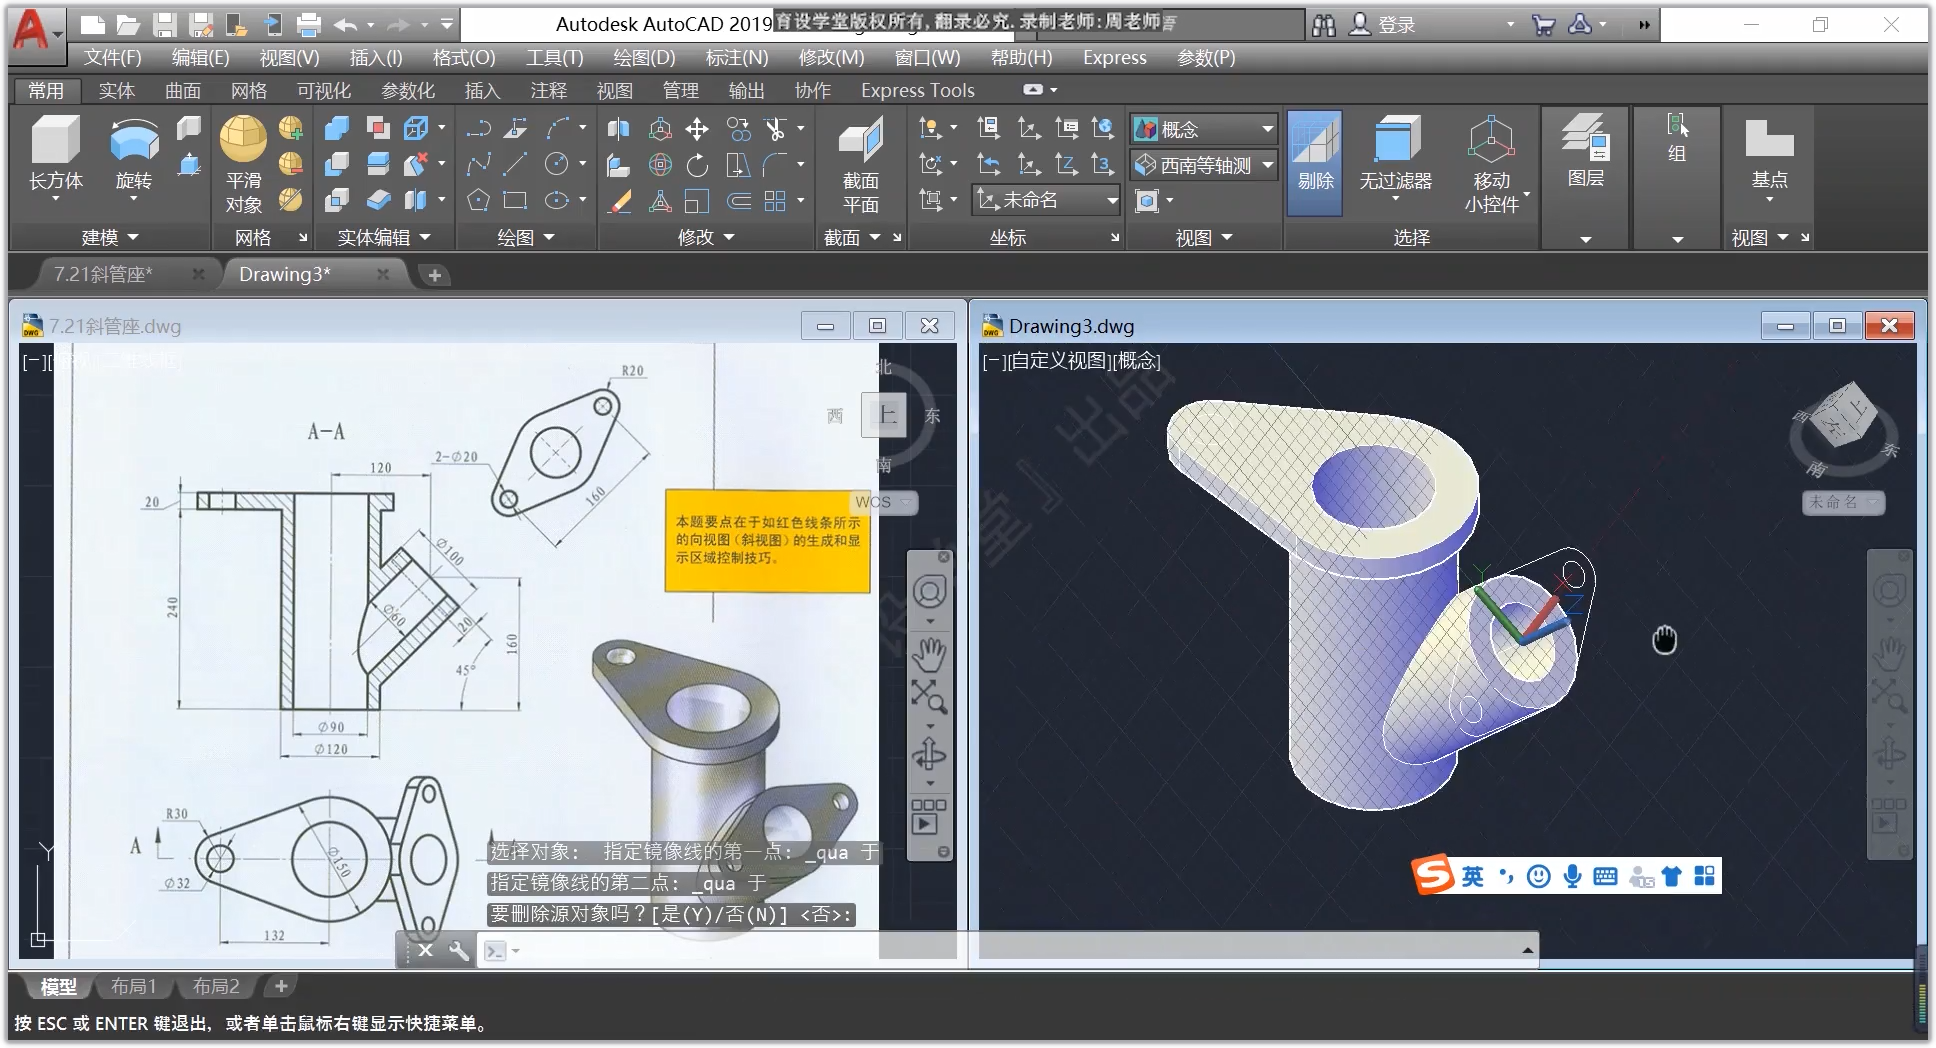The width and height of the screenshot is (1936, 1048).
Task: Close the command line with X button
Action: (425, 950)
